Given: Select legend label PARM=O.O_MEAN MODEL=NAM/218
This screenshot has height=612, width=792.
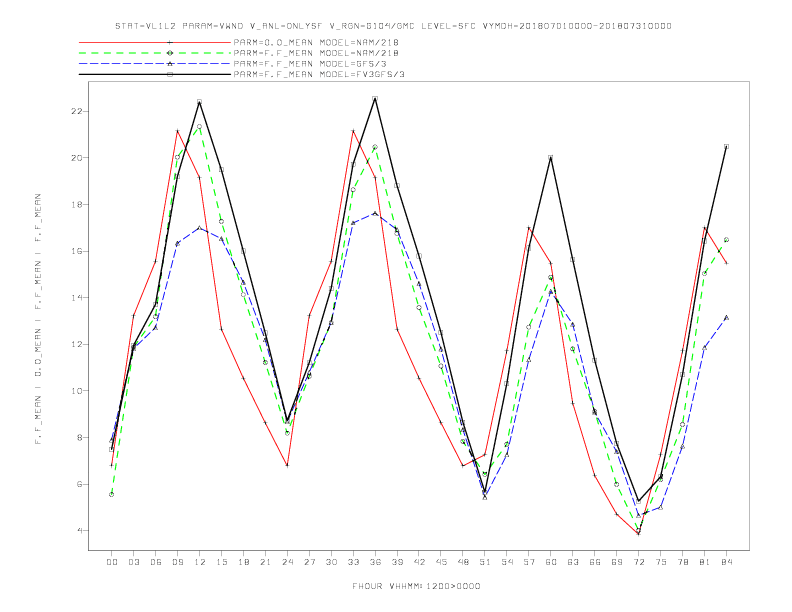Looking at the screenshot, I should [x=316, y=42].
